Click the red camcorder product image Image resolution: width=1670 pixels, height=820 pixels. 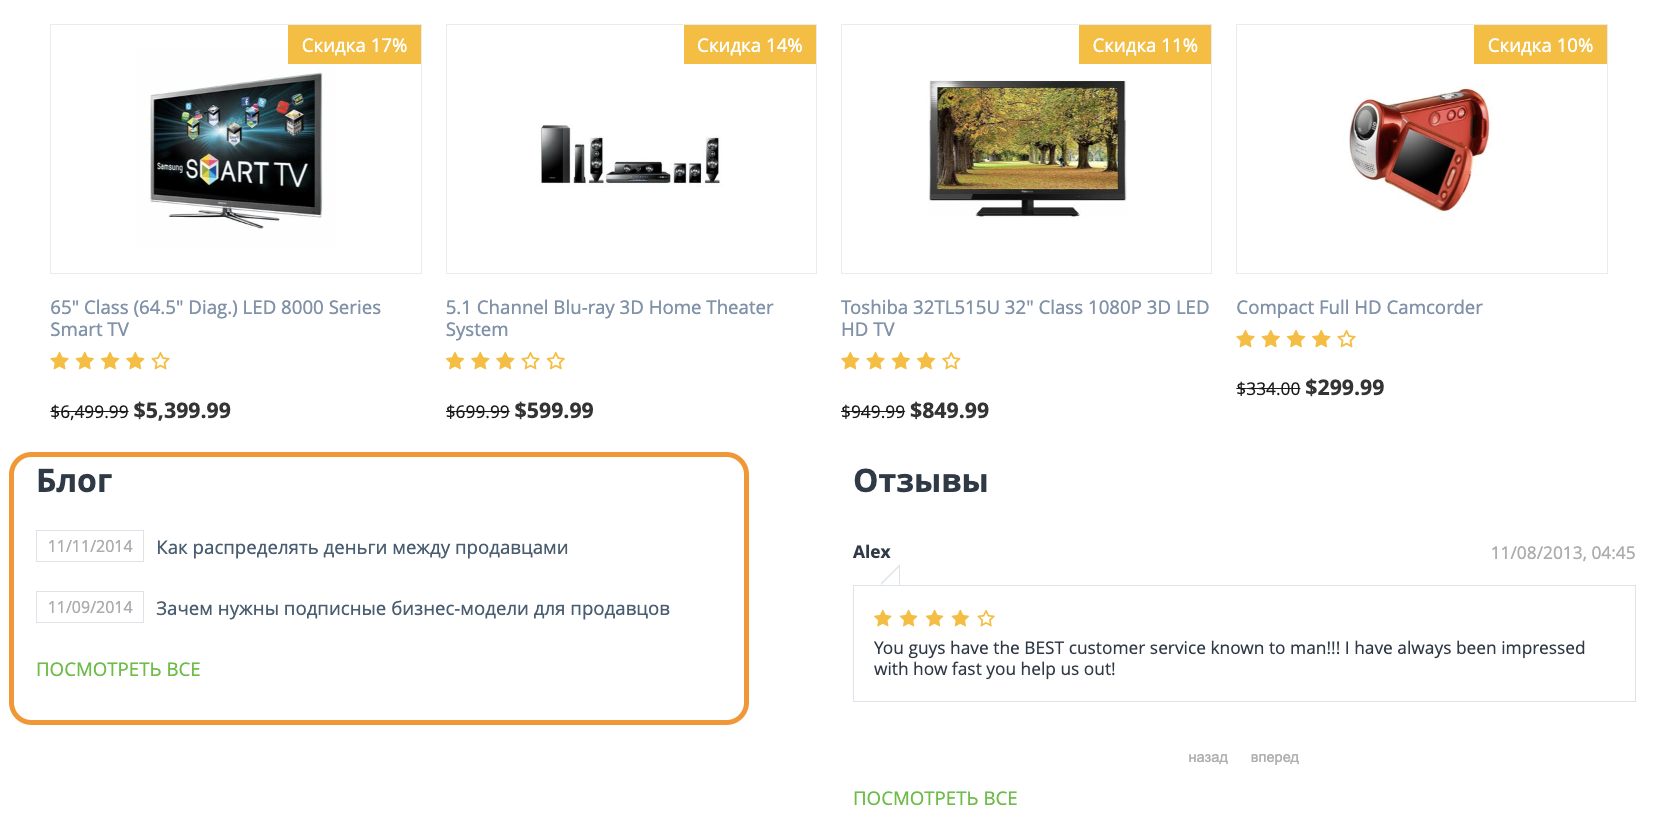1420,149
